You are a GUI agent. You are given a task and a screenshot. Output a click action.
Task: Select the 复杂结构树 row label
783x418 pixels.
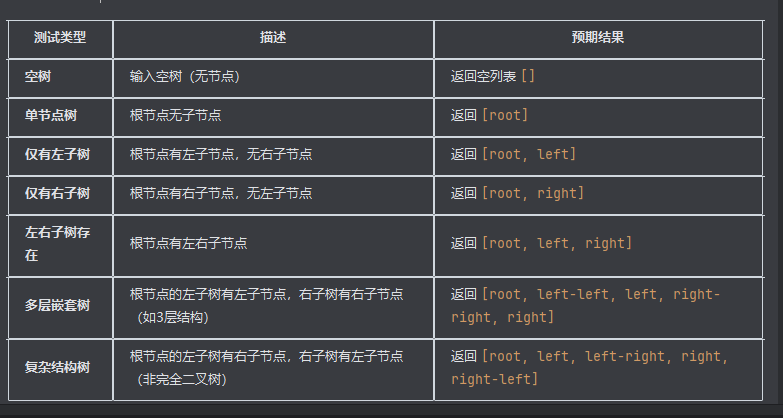point(58,367)
